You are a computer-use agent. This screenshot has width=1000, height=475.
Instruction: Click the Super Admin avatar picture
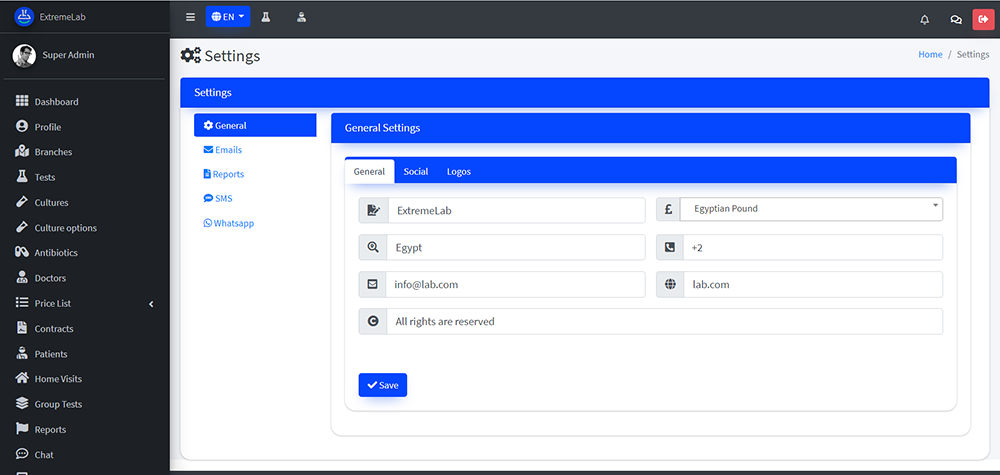point(24,55)
